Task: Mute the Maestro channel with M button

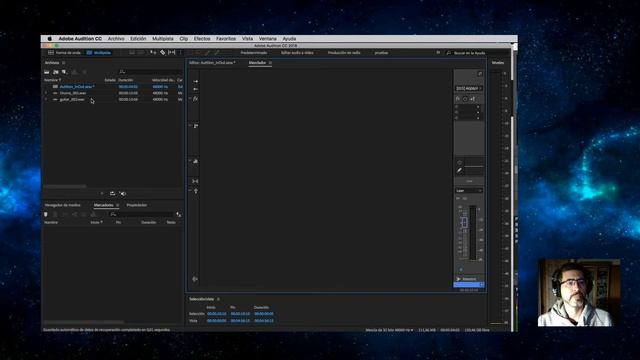Action: pyautogui.click(x=458, y=198)
